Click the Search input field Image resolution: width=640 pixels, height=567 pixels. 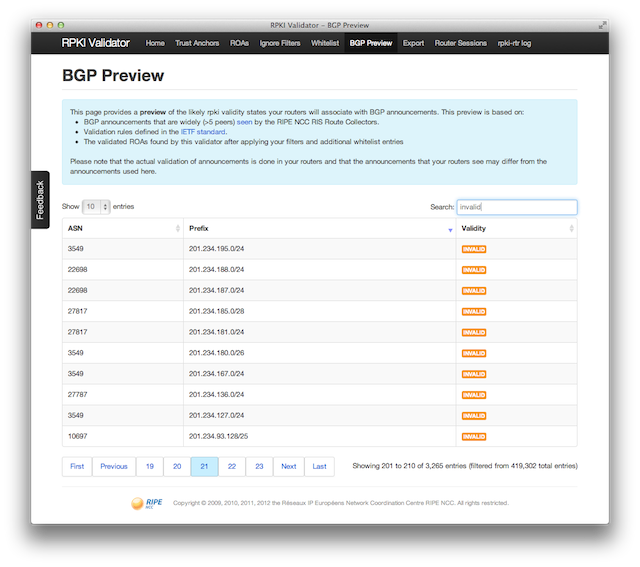(516, 207)
